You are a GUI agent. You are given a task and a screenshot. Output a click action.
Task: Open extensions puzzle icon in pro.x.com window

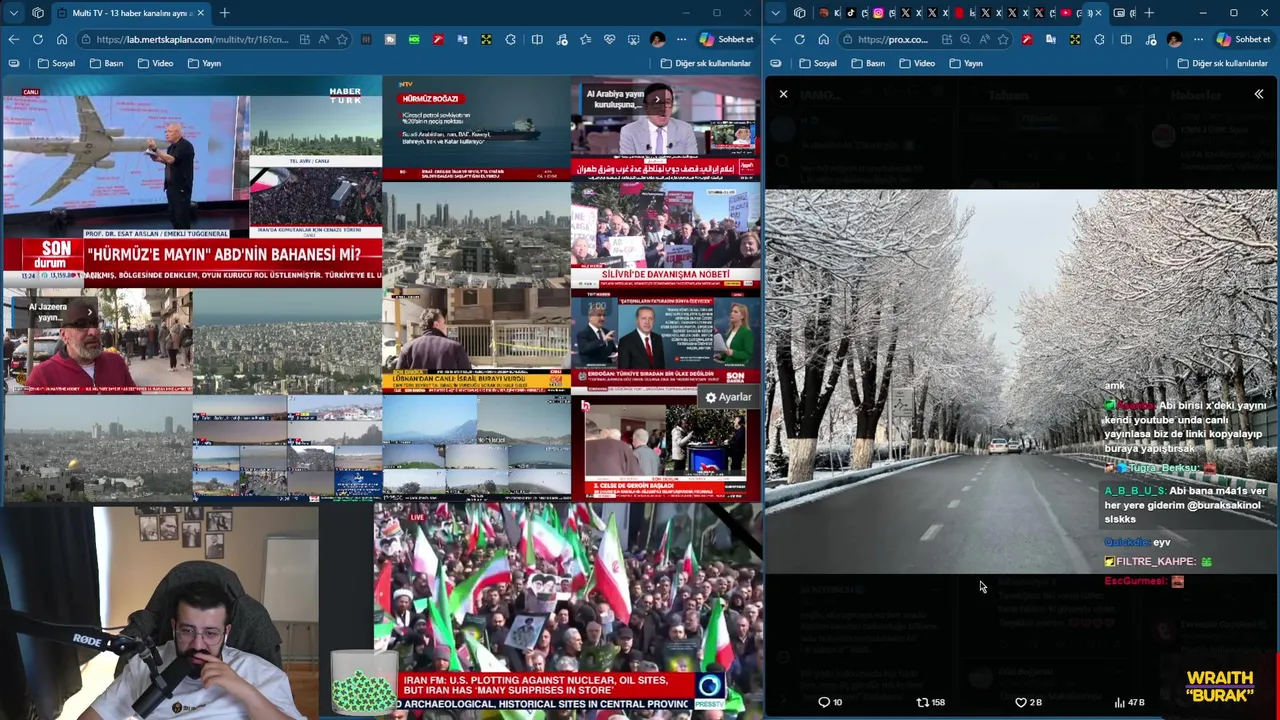click(x=1099, y=39)
